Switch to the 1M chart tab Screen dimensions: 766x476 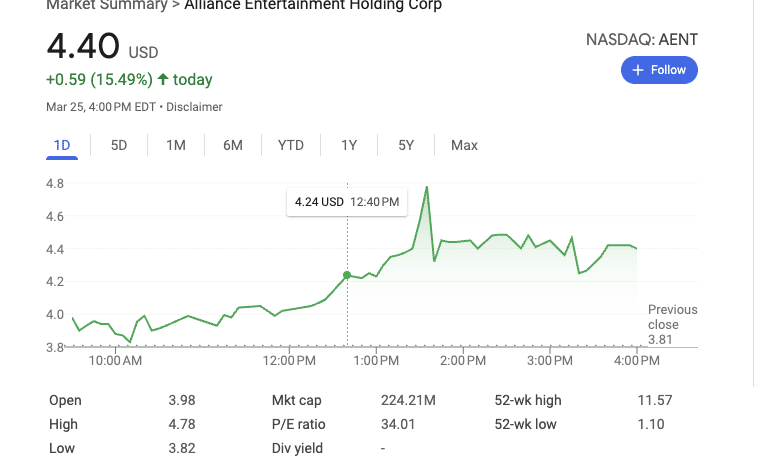(176, 145)
